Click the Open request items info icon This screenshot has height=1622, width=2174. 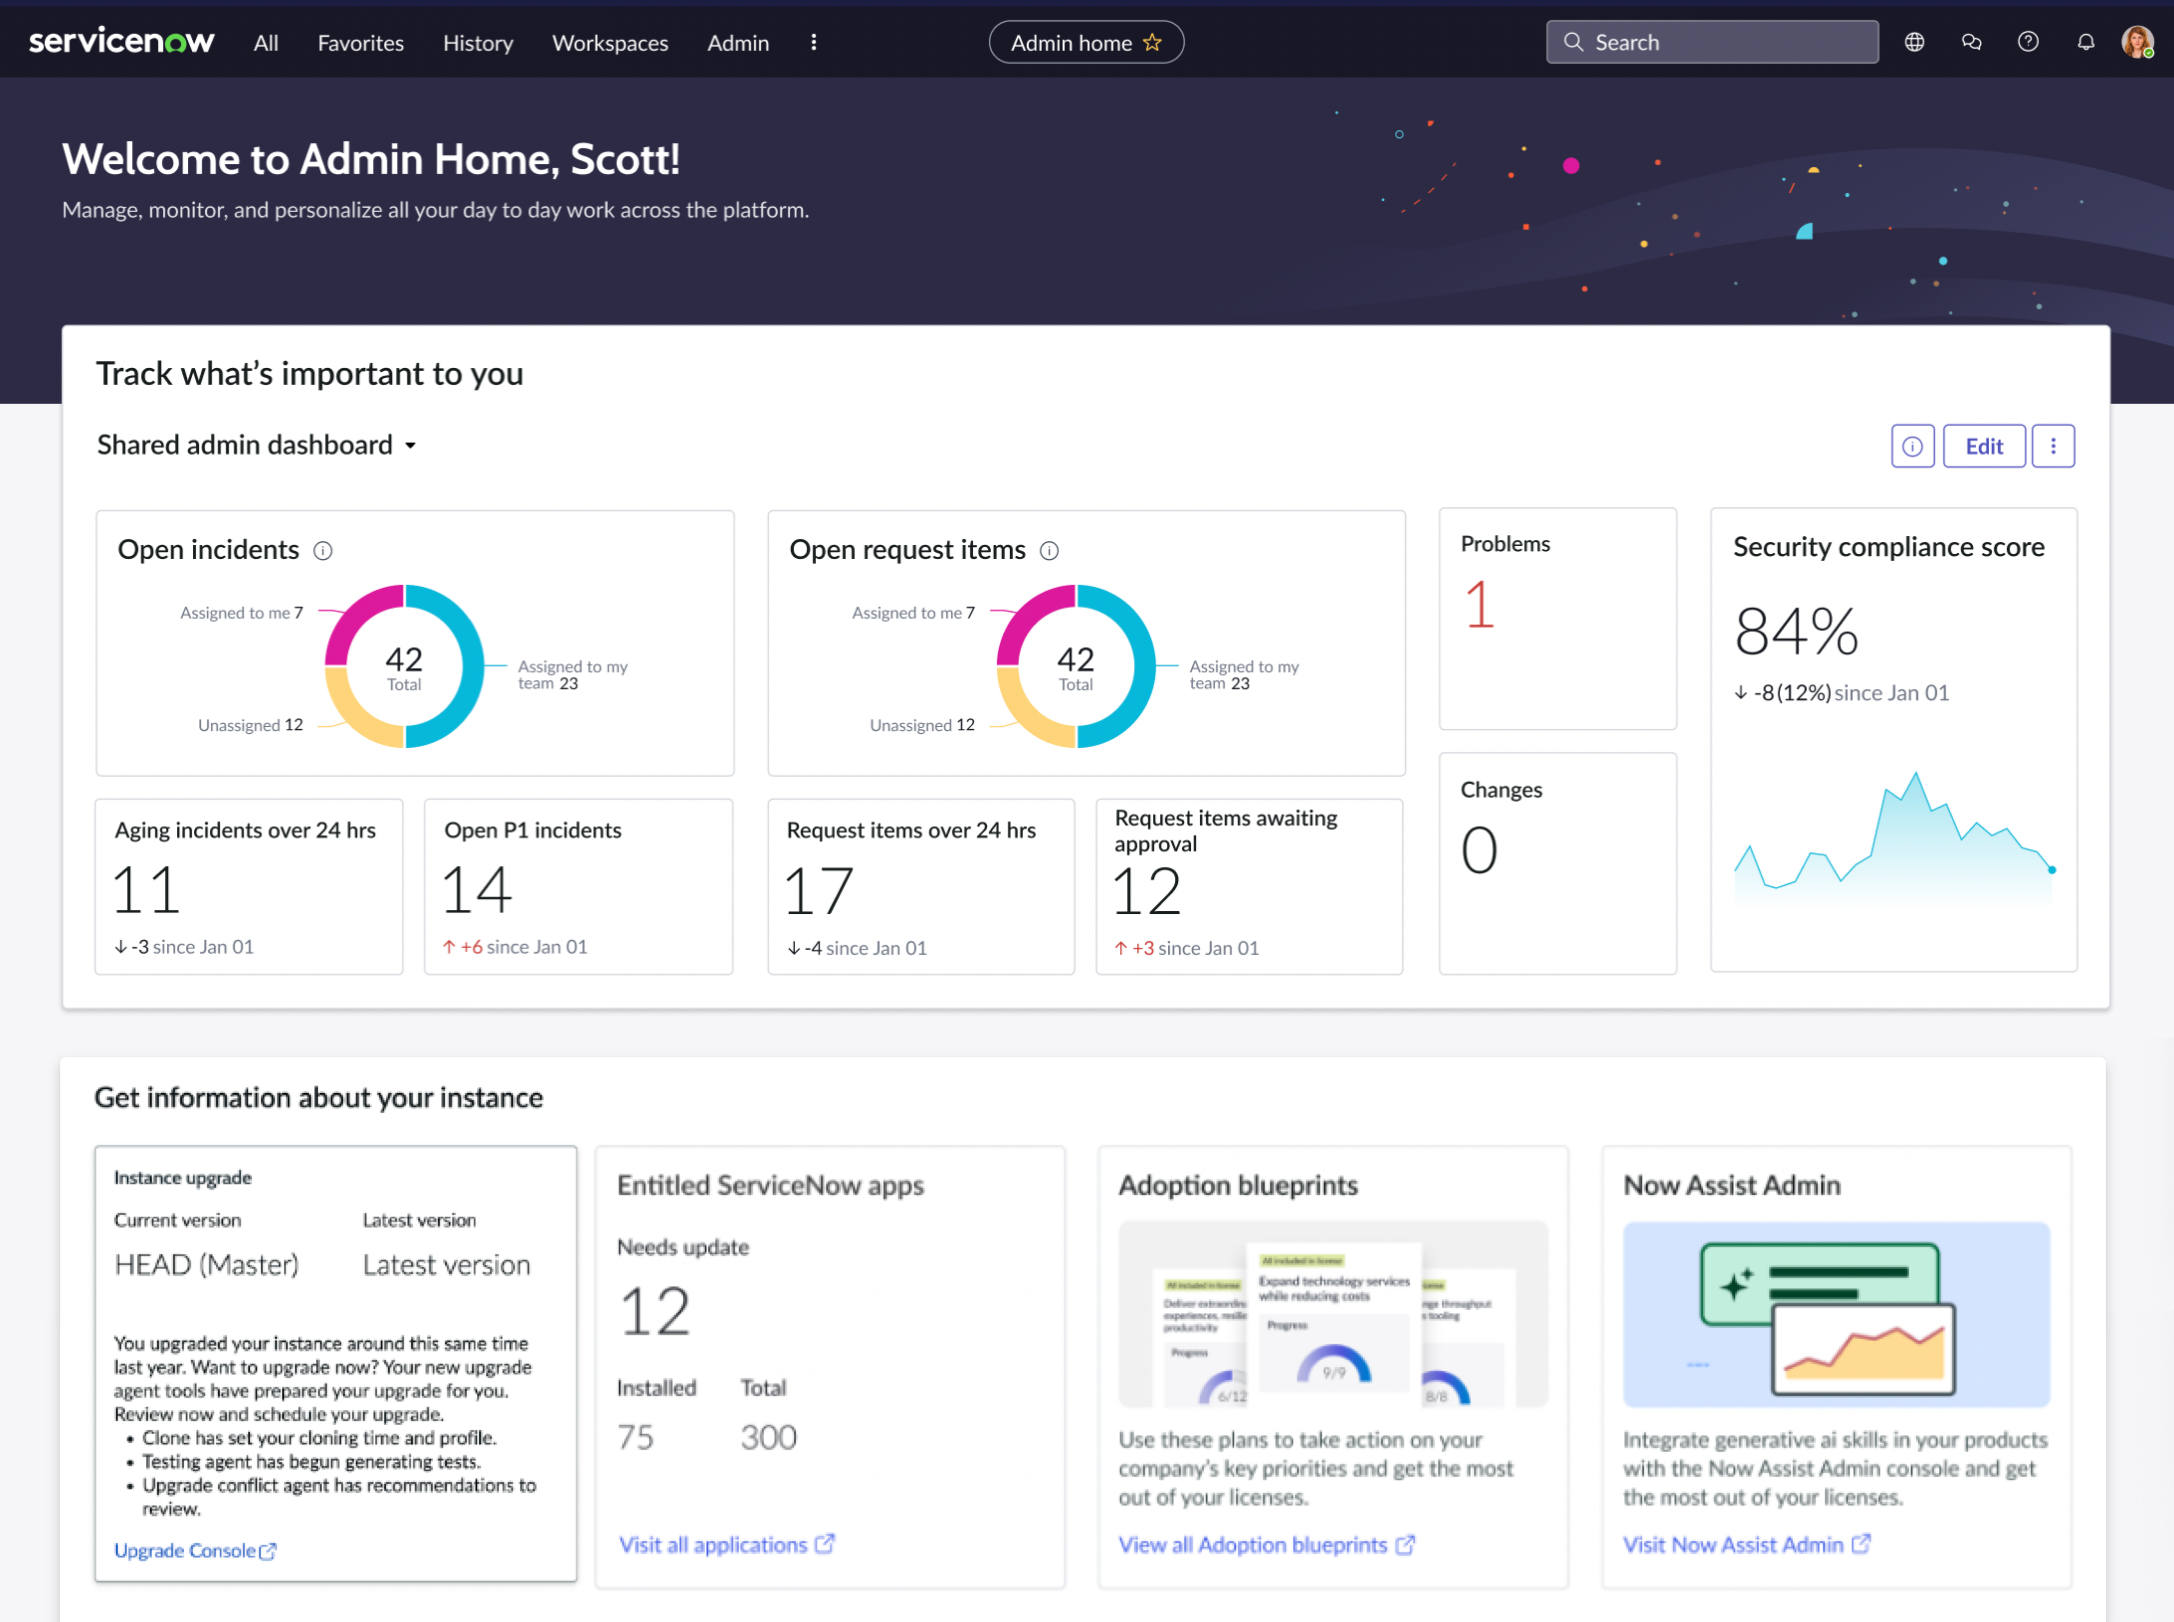[x=1049, y=550]
